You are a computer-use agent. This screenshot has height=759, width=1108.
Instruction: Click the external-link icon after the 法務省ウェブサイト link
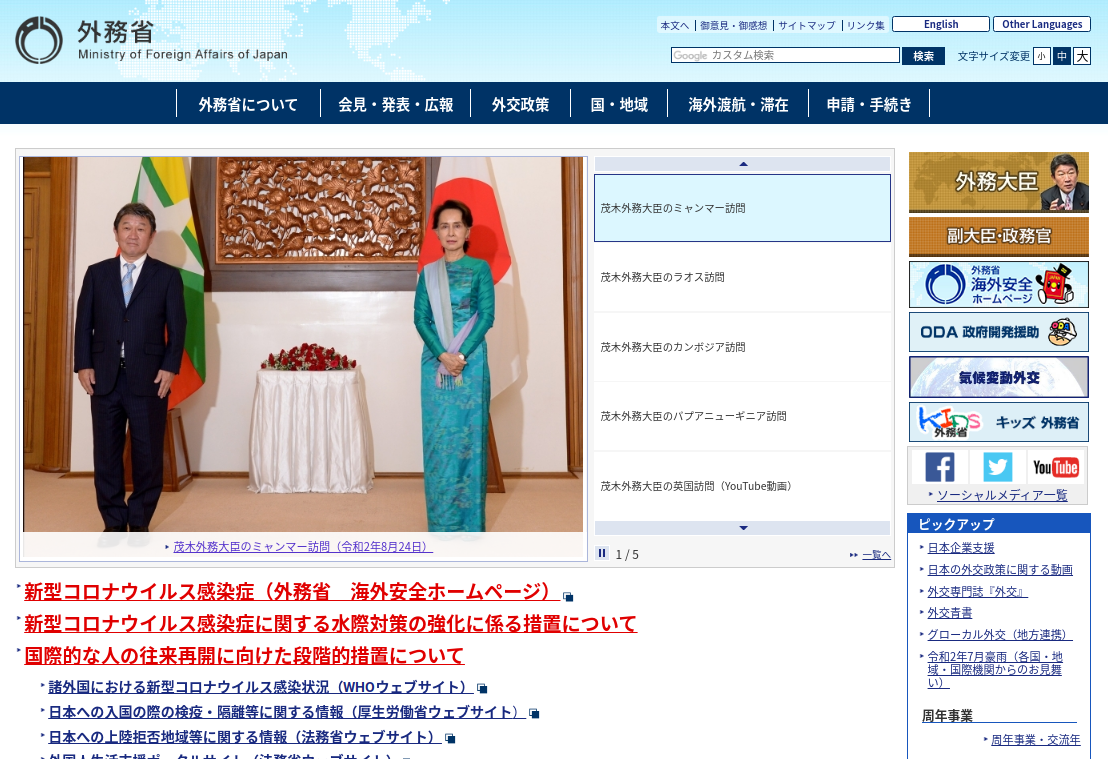450,739
